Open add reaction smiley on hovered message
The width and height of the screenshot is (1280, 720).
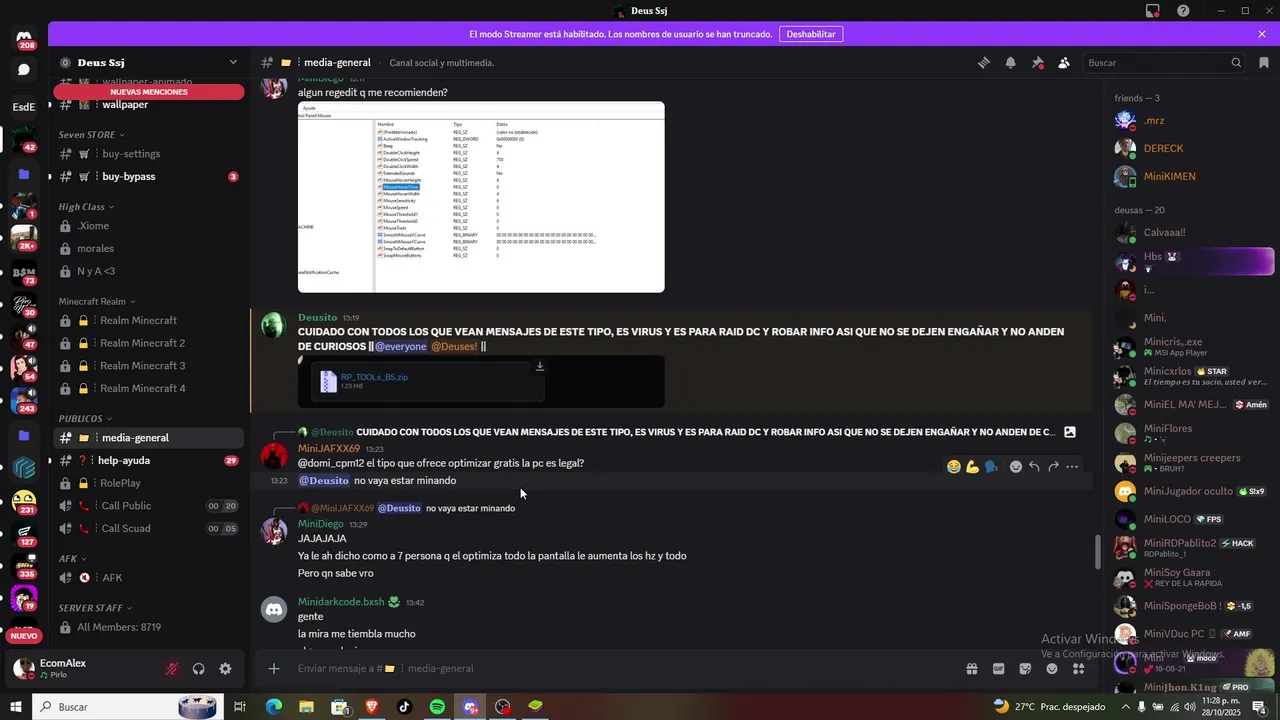point(1016,467)
